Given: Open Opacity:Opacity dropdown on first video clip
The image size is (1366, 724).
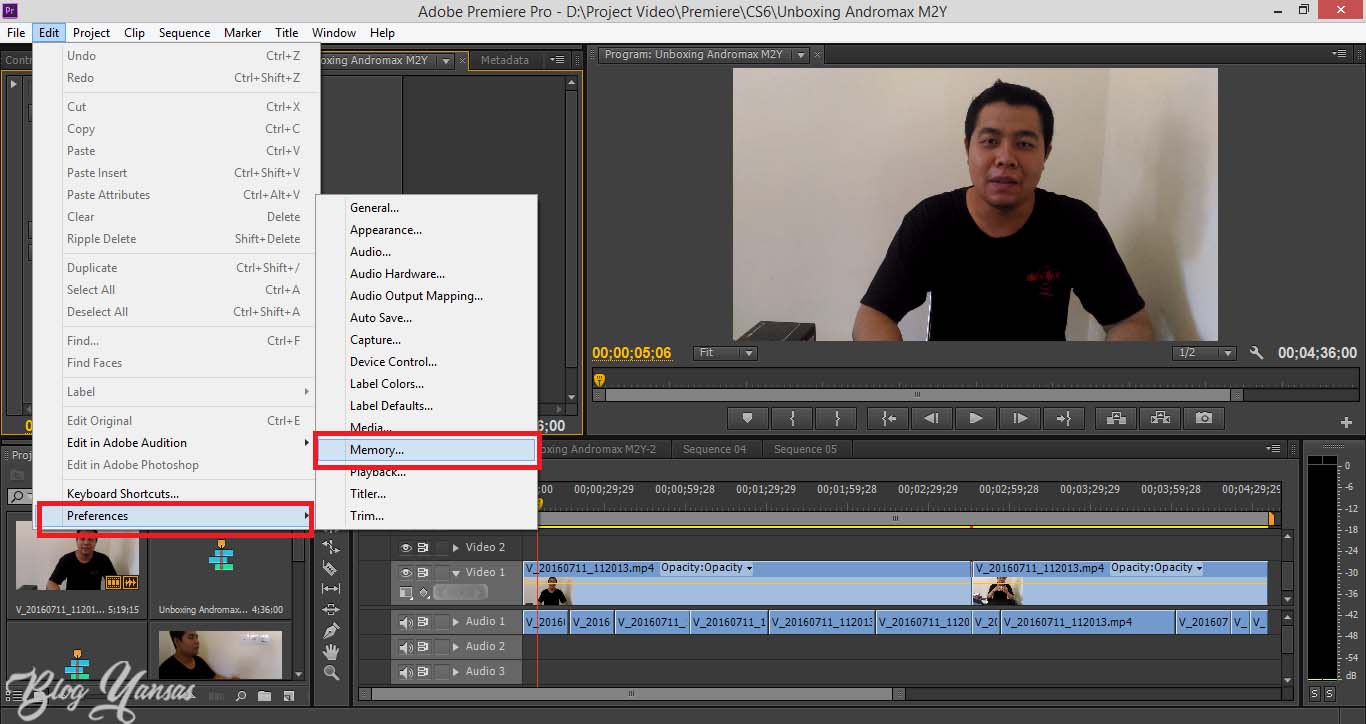Looking at the screenshot, I should (750, 568).
